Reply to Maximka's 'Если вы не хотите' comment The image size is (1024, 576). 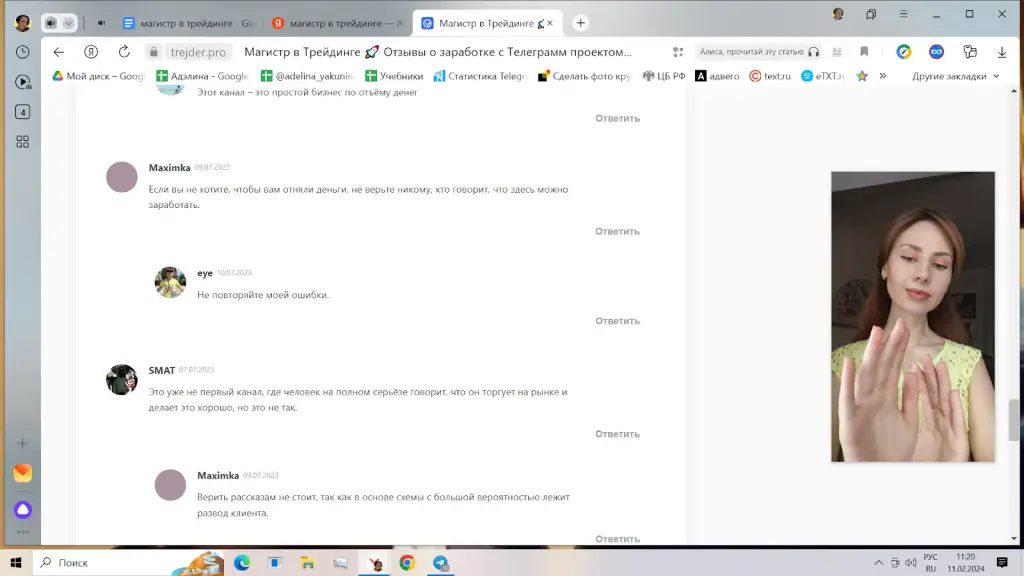pos(617,231)
